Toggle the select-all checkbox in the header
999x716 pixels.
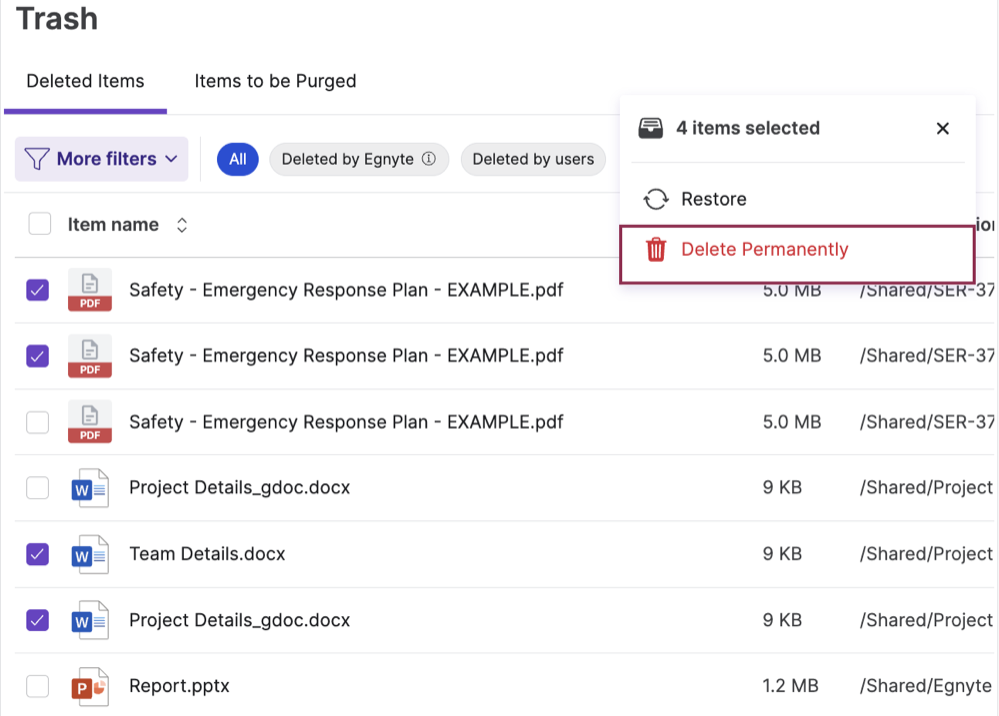[x=39, y=223]
